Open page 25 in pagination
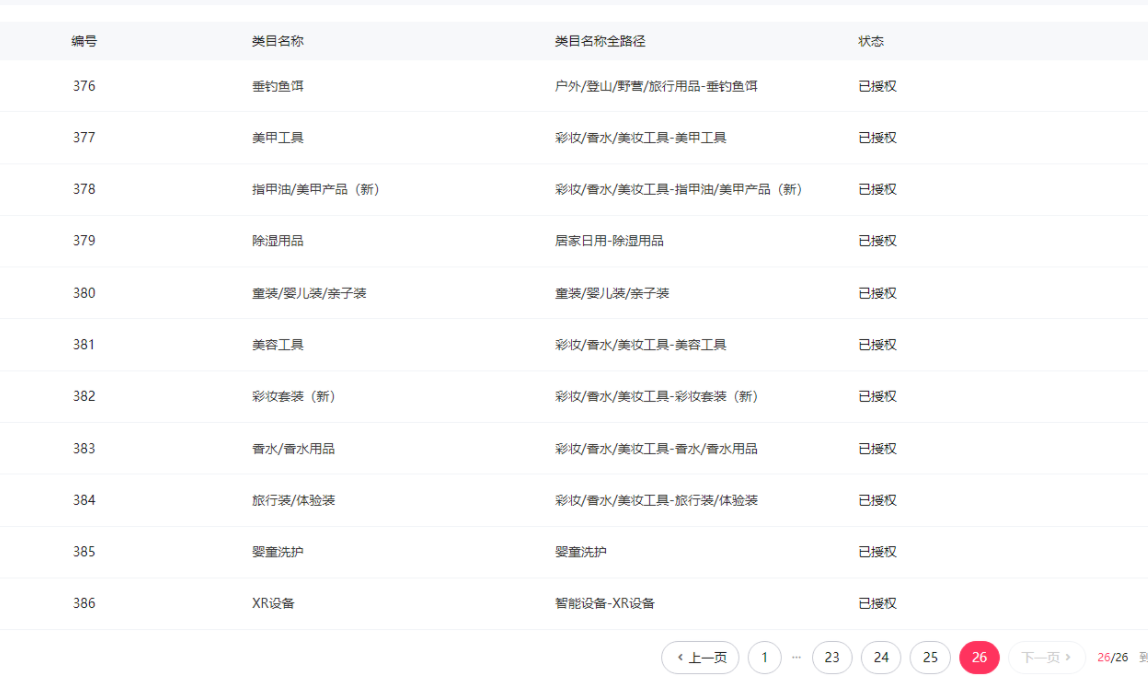The height and width of the screenshot is (682, 1148). coord(930,657)
